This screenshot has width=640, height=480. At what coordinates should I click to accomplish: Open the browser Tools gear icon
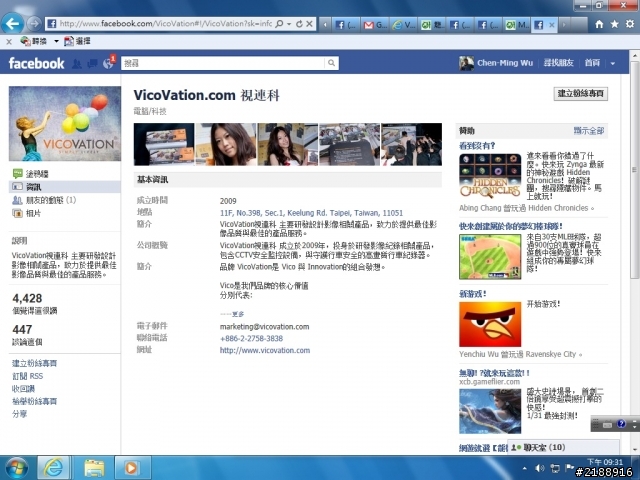630,24
